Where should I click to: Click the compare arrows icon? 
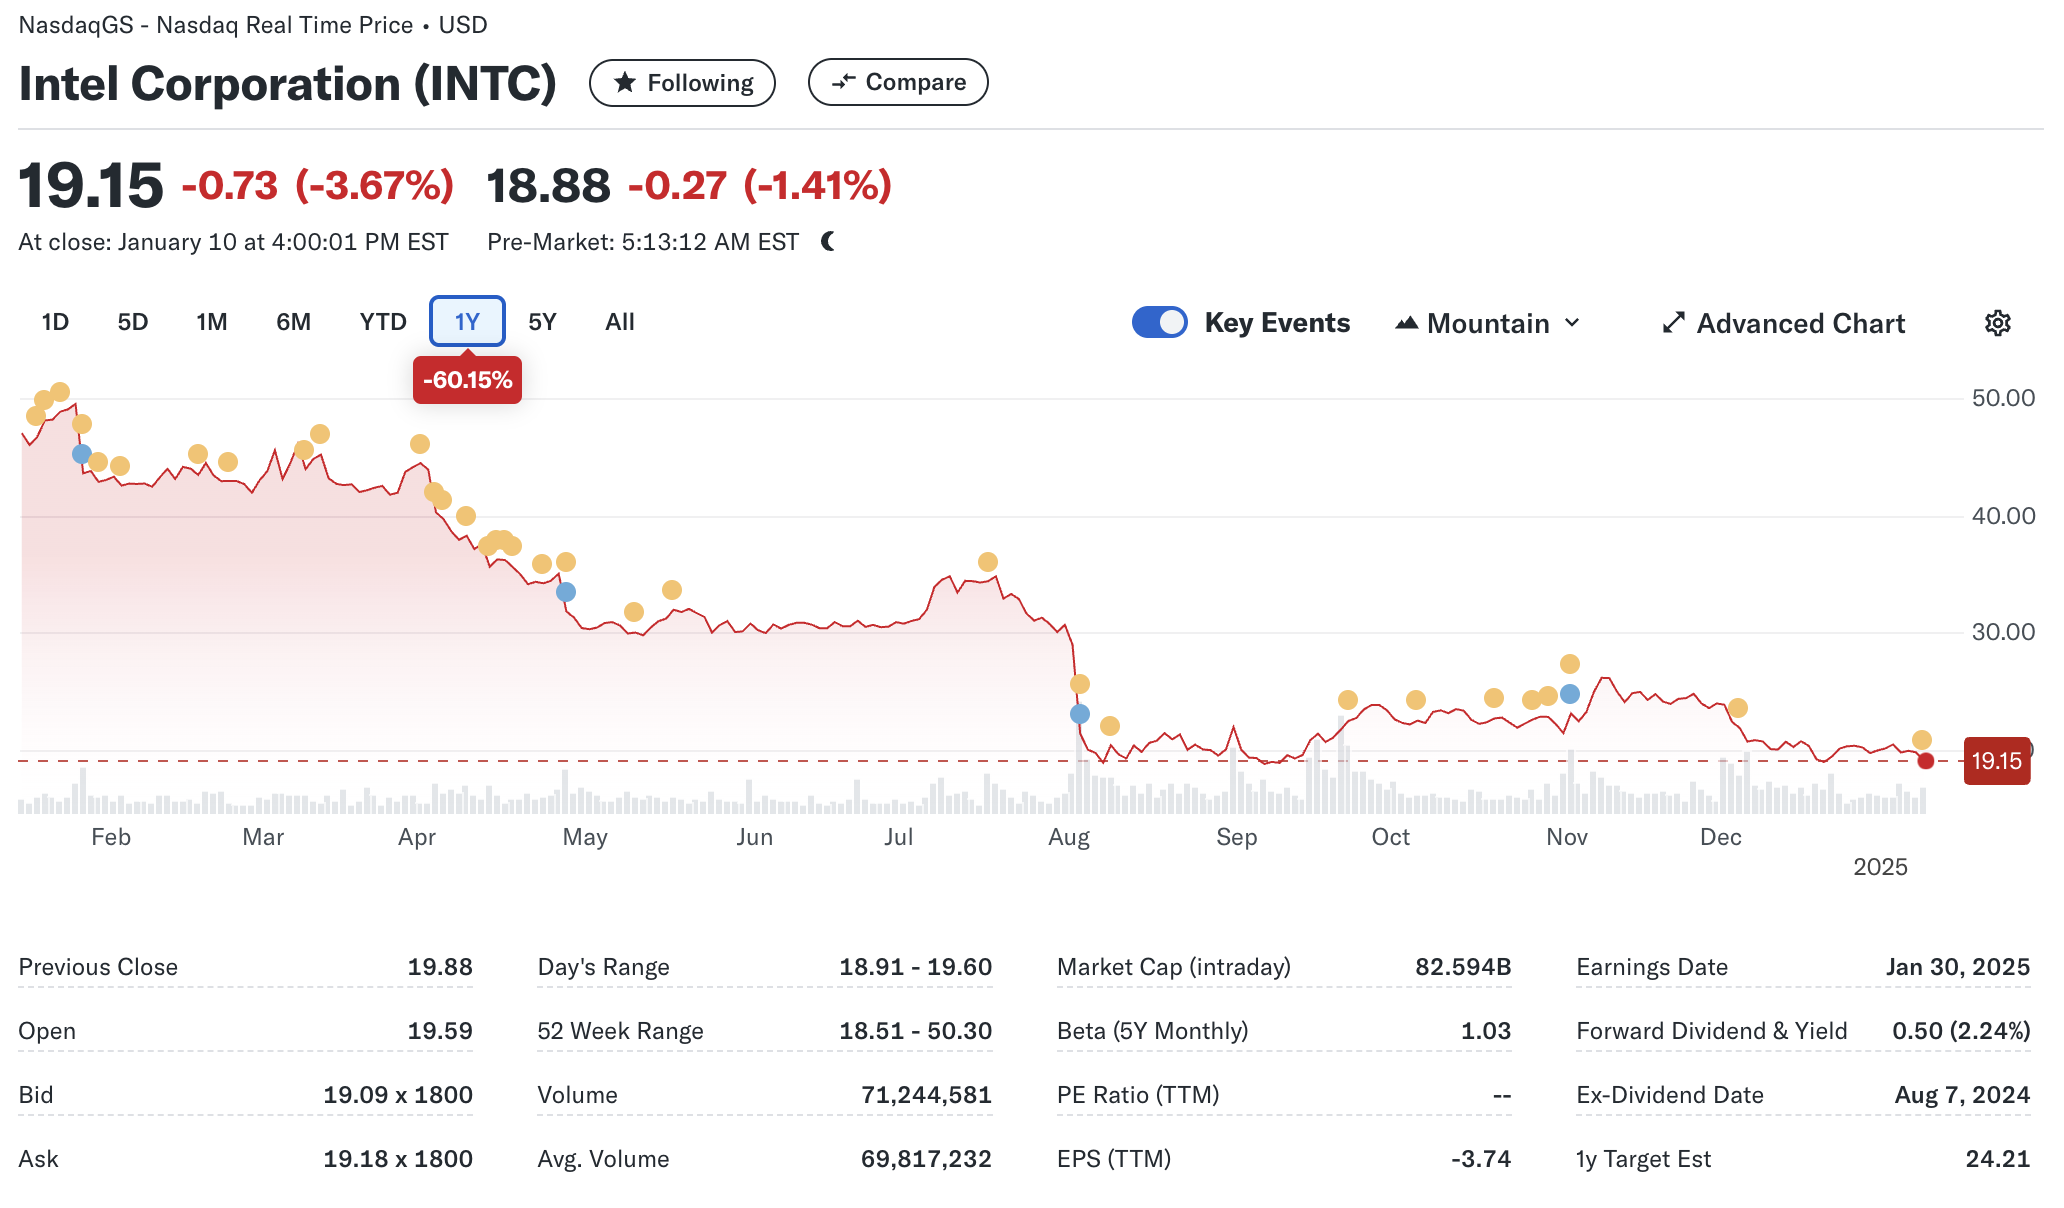[x=843, y=82]
